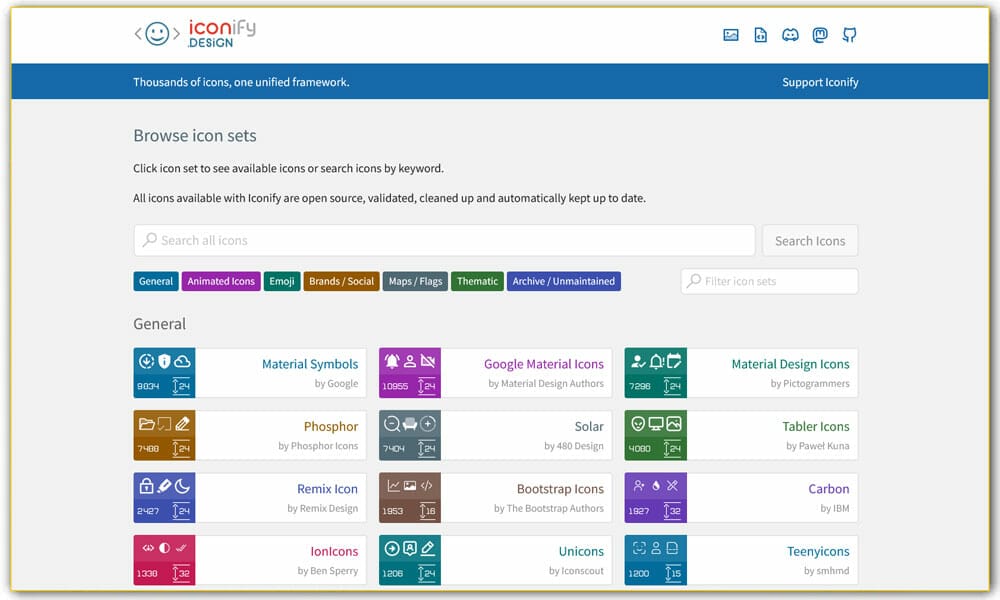Toggle the Animated Icons category filter
Viewport: 1000px width, 600px height.
point(221,281)
